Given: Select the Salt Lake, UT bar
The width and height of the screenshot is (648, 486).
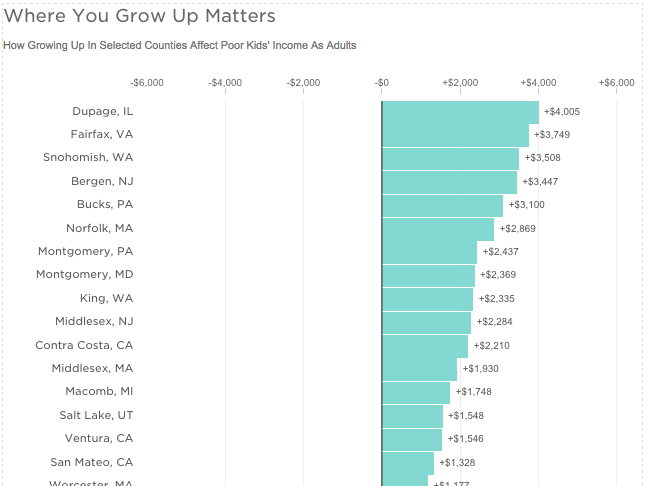Looking at the screenshot, I should pos(412,415).
